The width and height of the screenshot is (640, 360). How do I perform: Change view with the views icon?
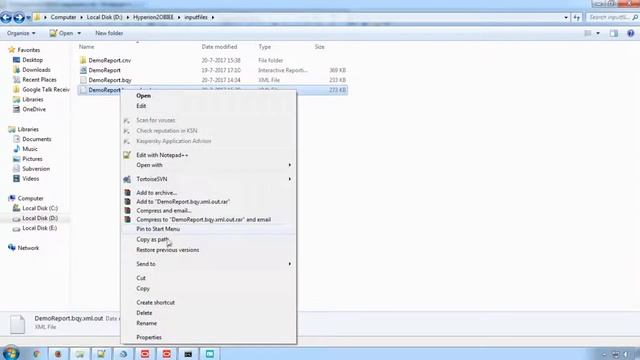pyautogui.click(x=588, y=33)
